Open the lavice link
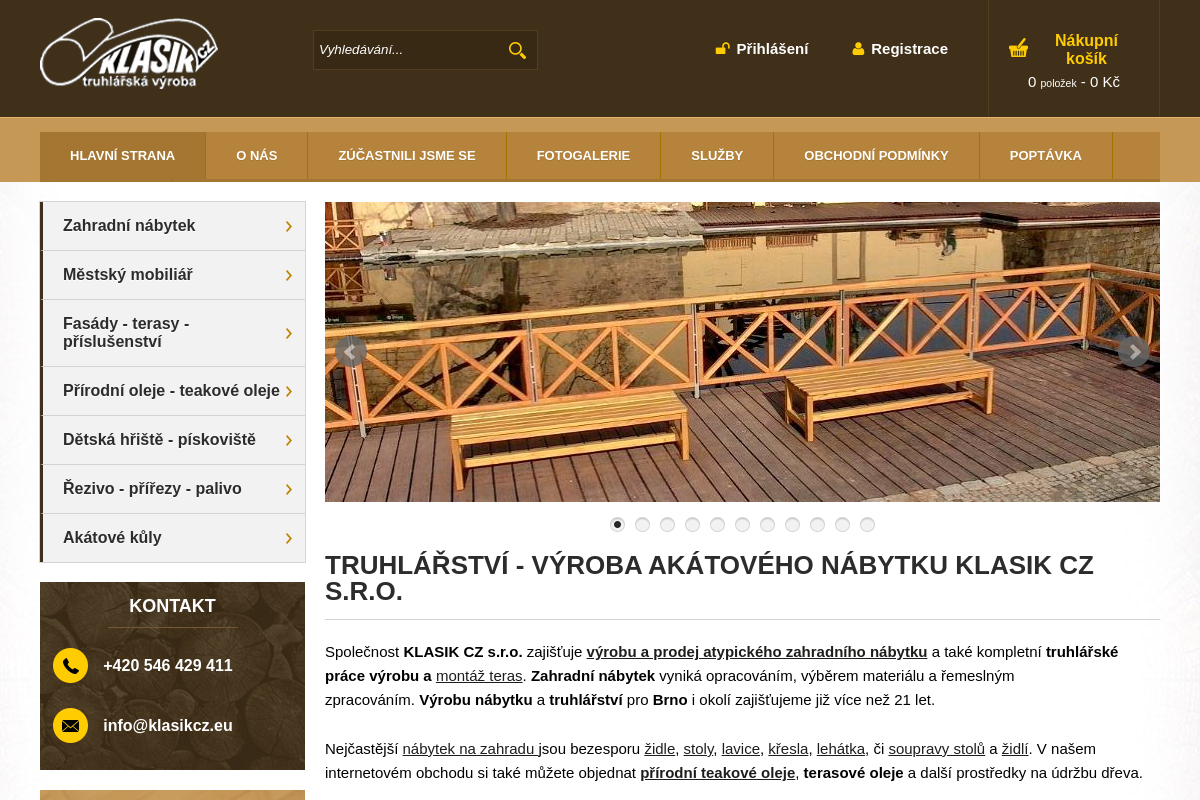1200x800 pixels. pos(741,749)
